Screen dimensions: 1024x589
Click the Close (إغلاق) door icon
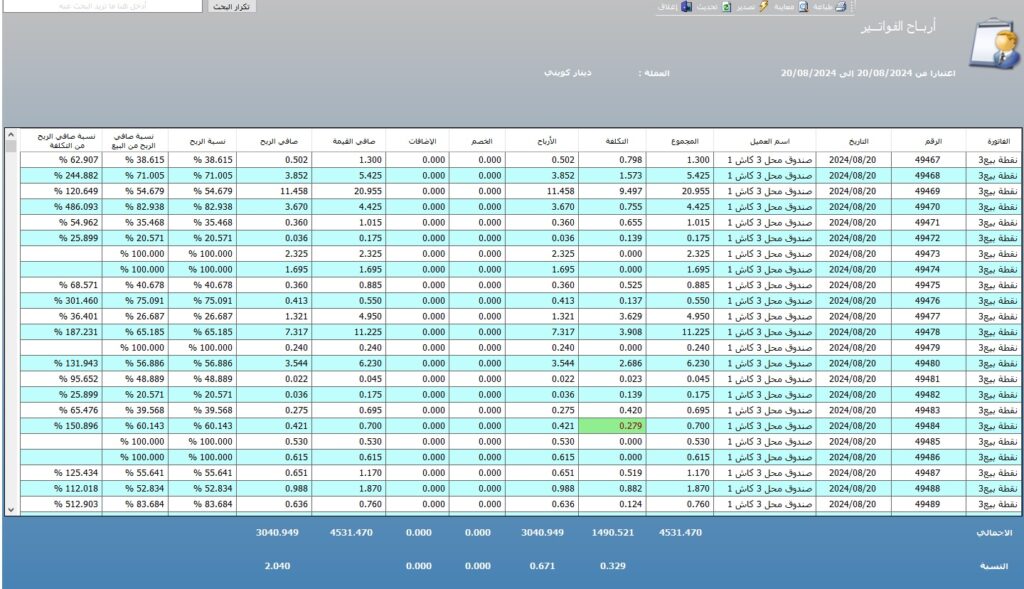tap(687, 7)
